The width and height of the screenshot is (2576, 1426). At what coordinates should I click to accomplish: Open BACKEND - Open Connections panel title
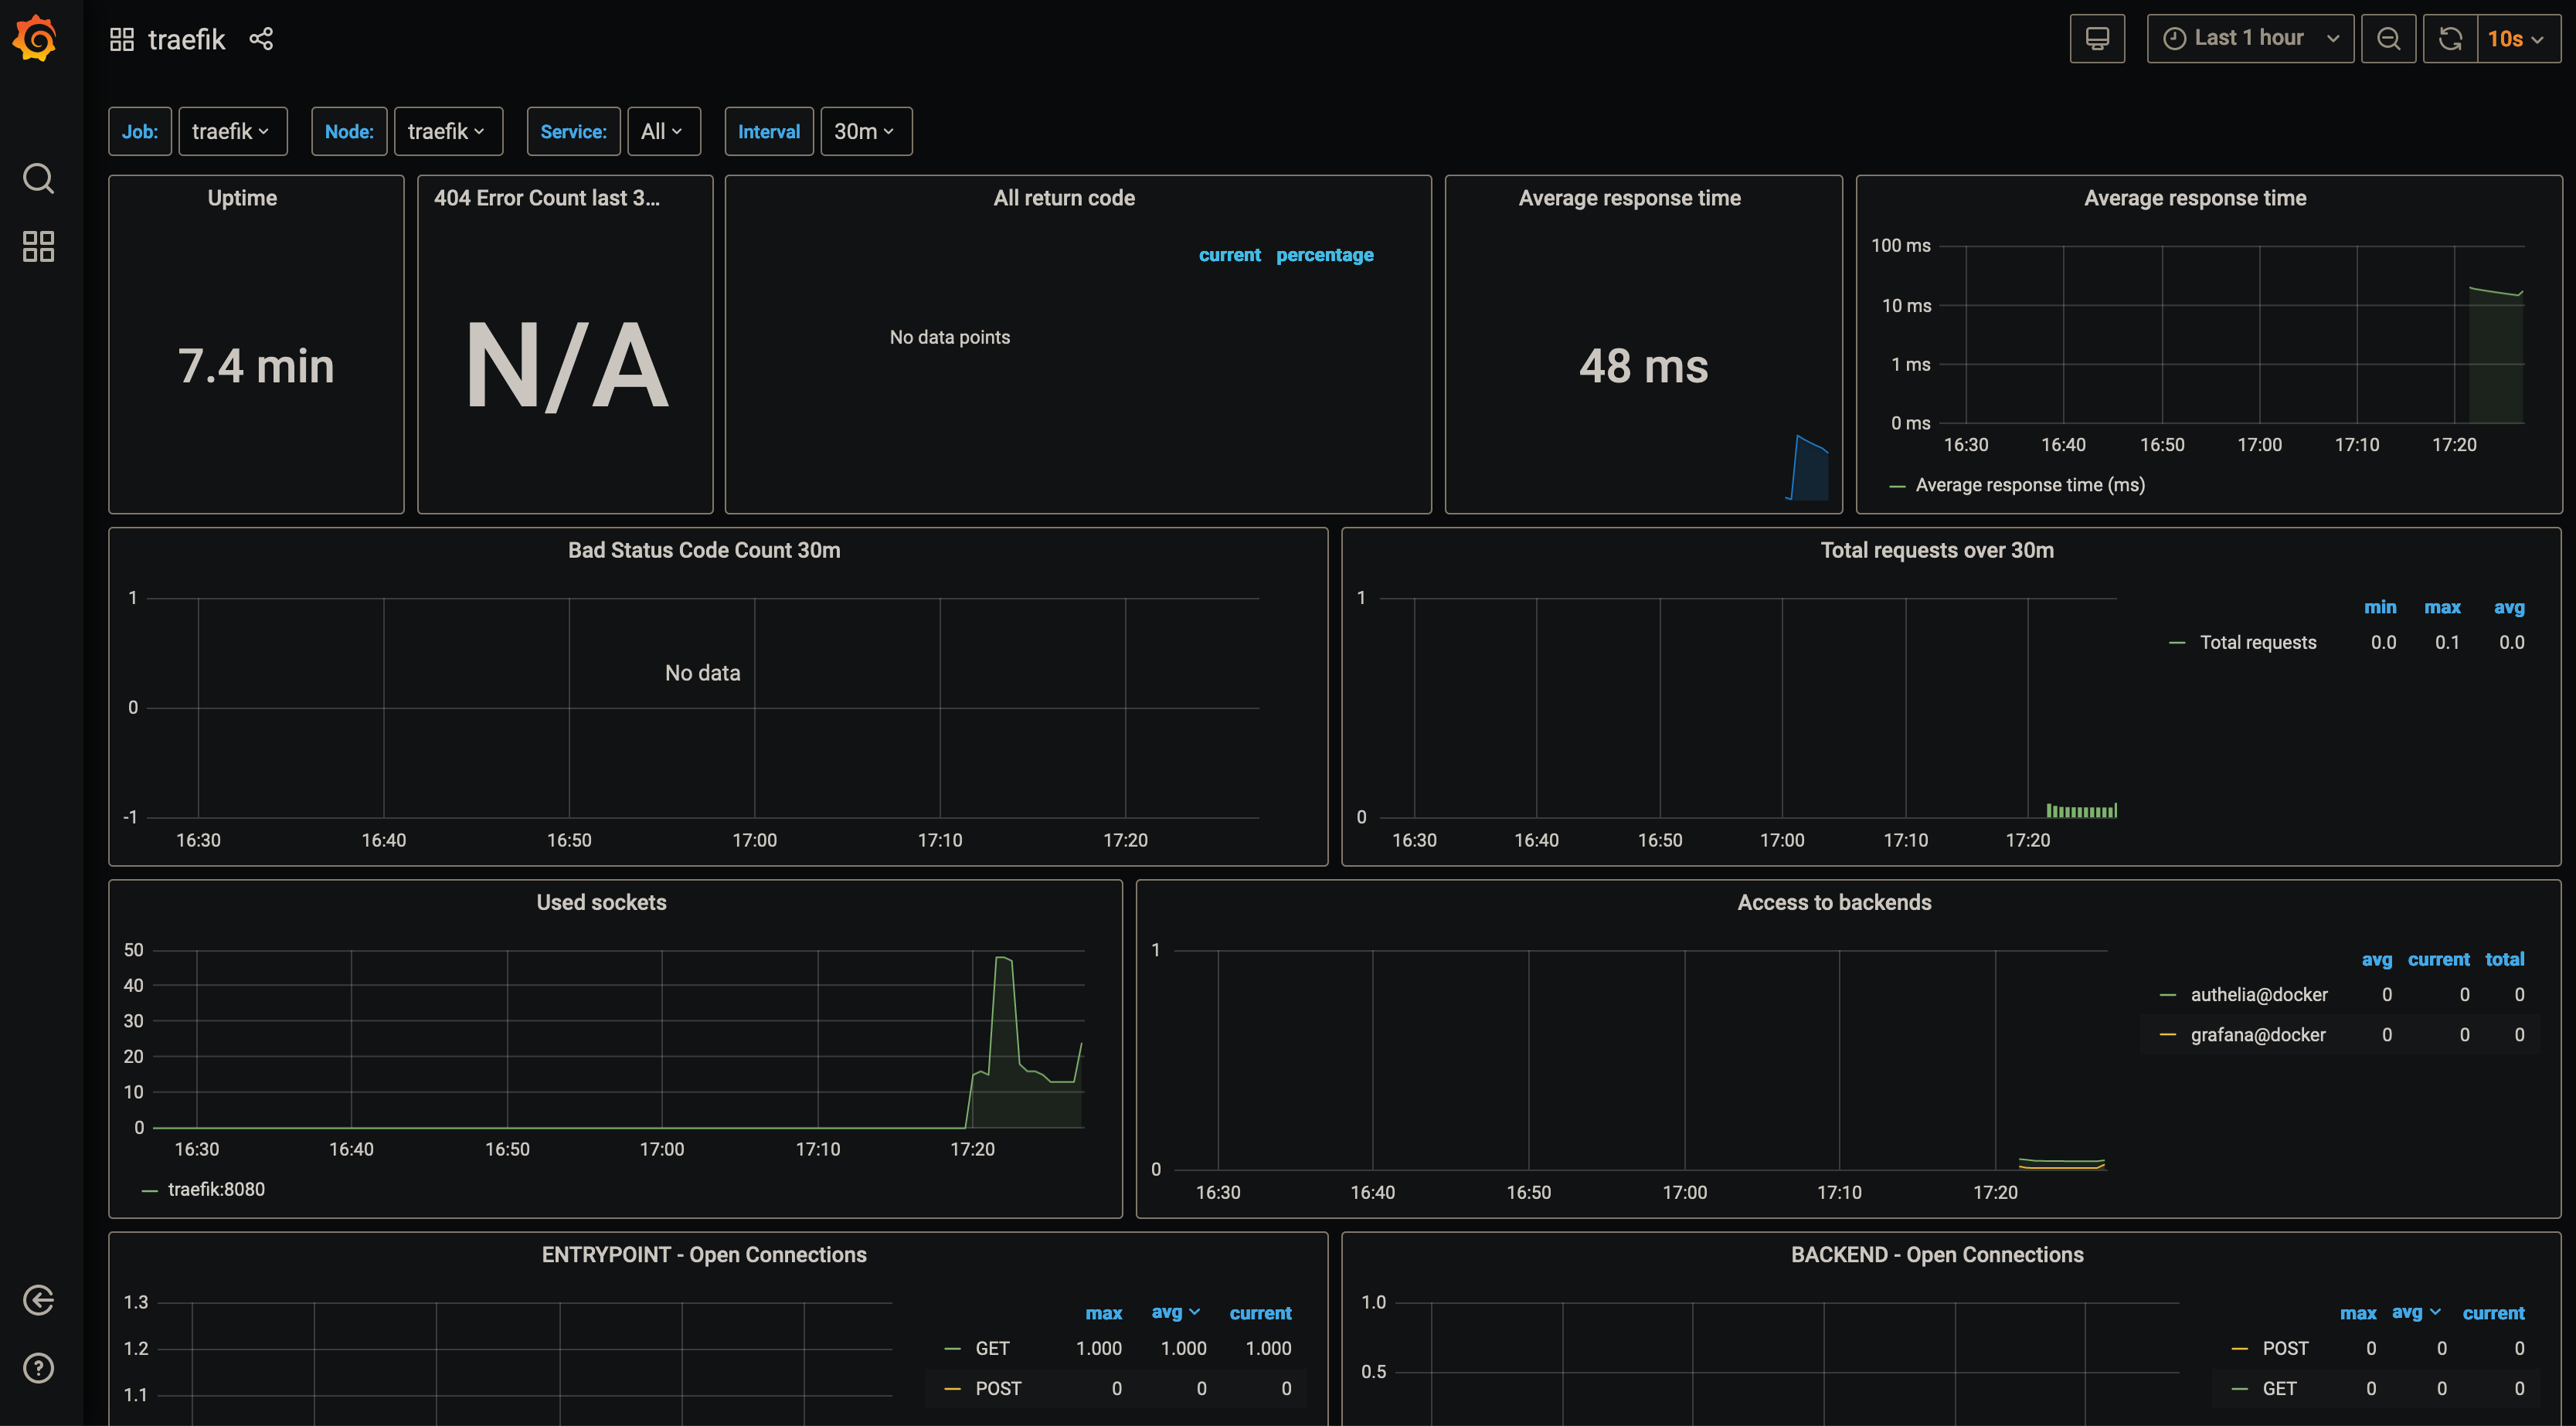coord(1937,1254)
